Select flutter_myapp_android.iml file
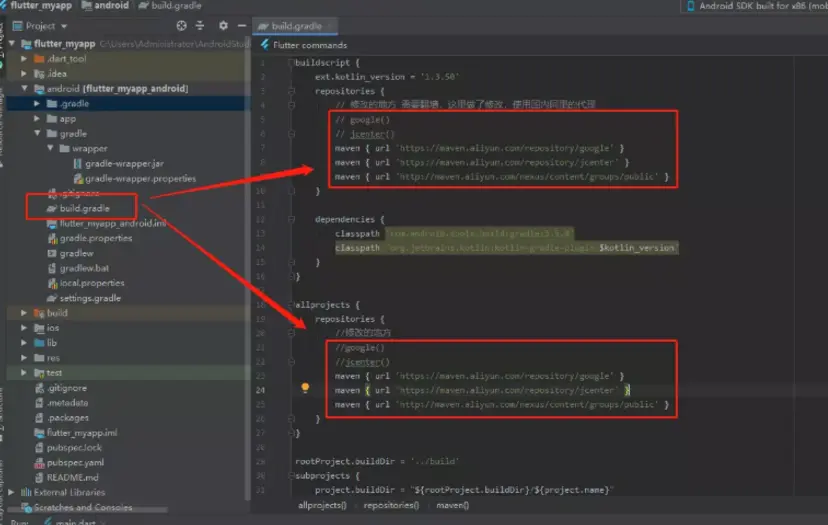Viewport: 828px width, 525px height. [x=112, y=224]
